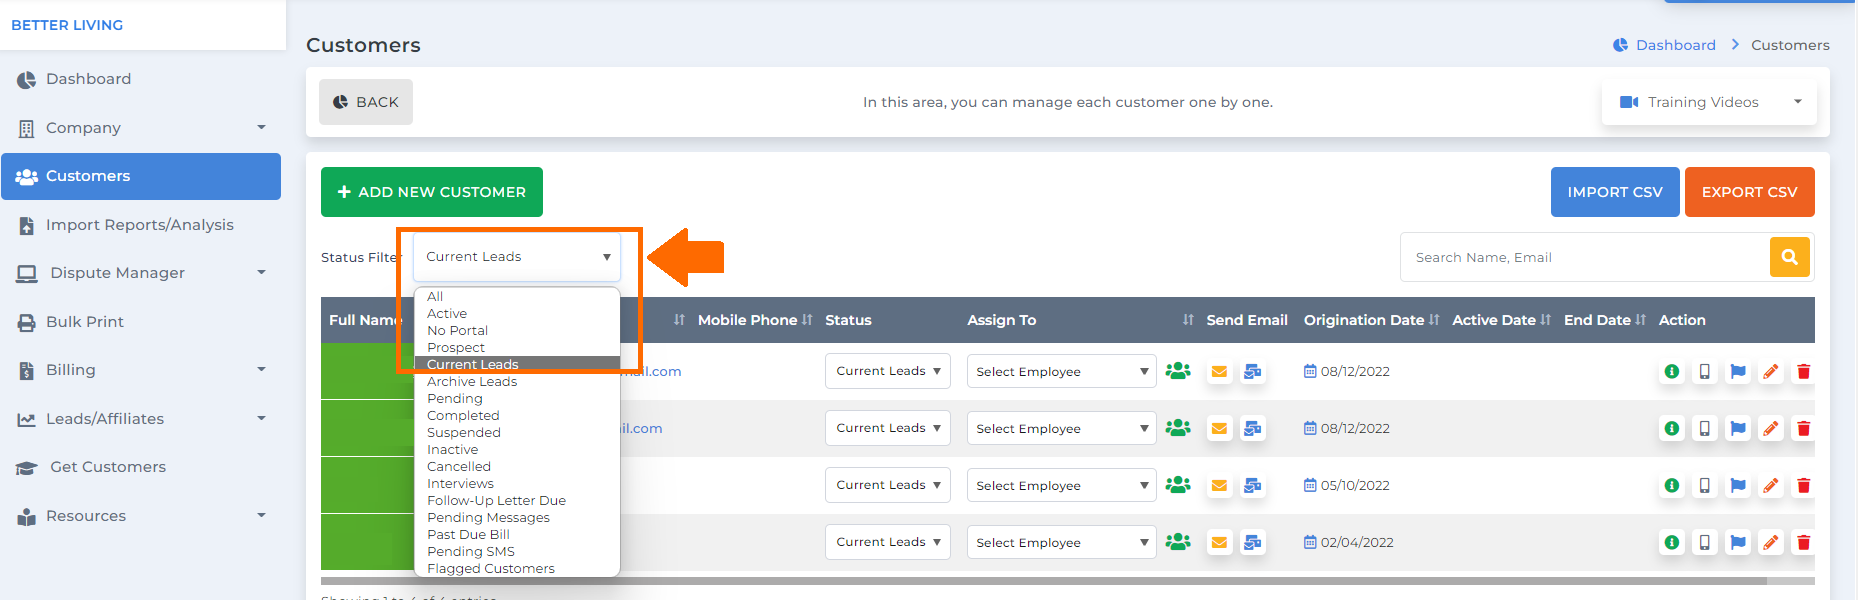Image resolution: width=1858 pixels, height=600 pixels.
Task: Click the calendar icon beside 05/10/2022
Action: click(1310, 485)
